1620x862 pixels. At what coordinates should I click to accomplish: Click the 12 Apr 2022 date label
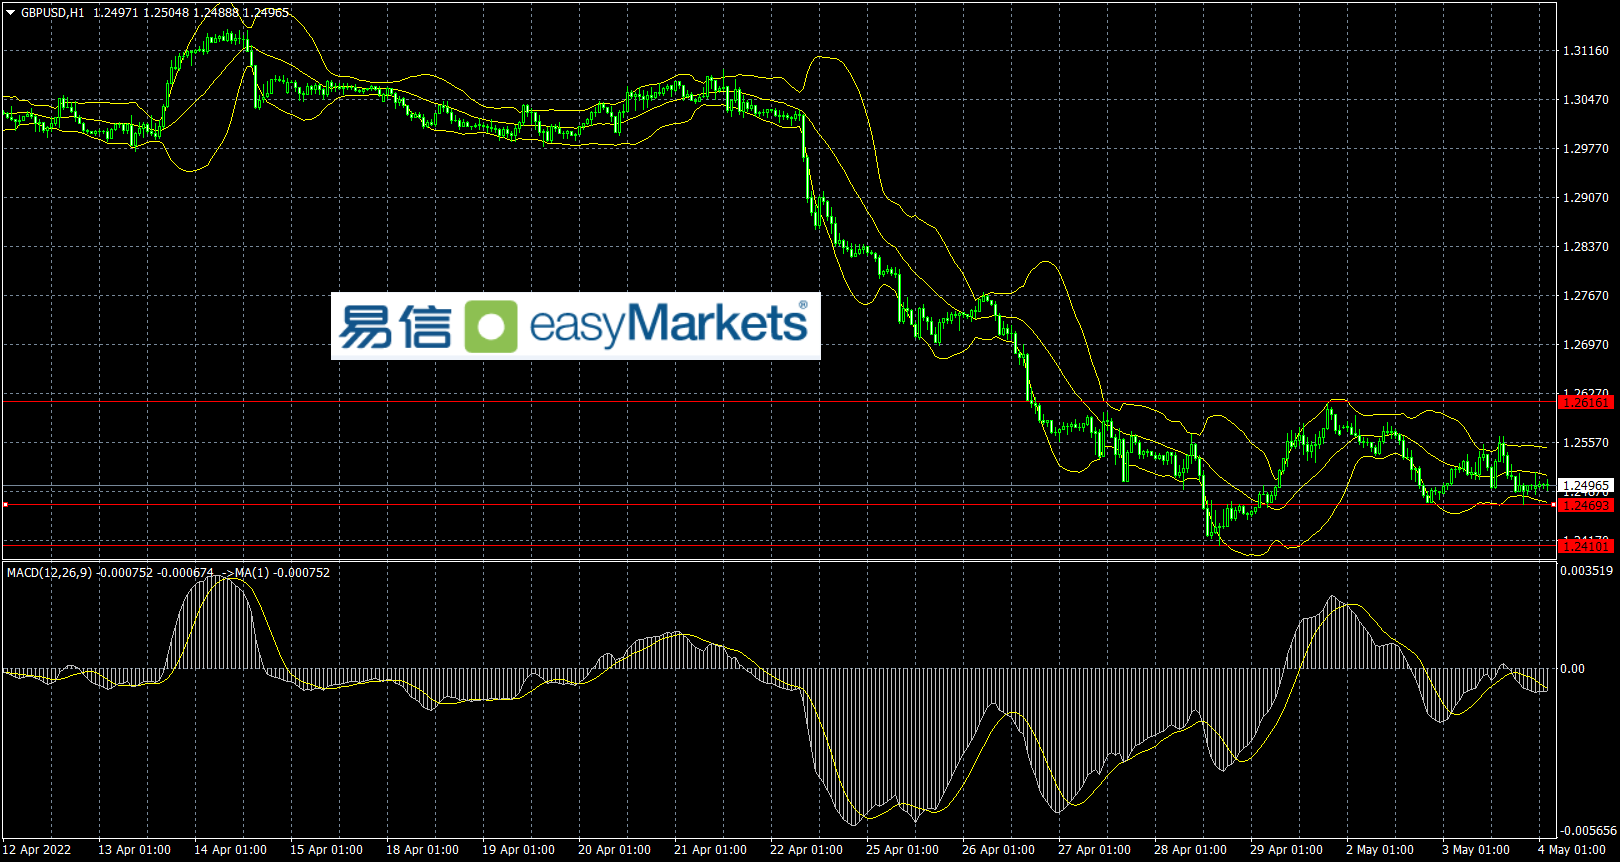pyautogui.click(x=37, y=850)
